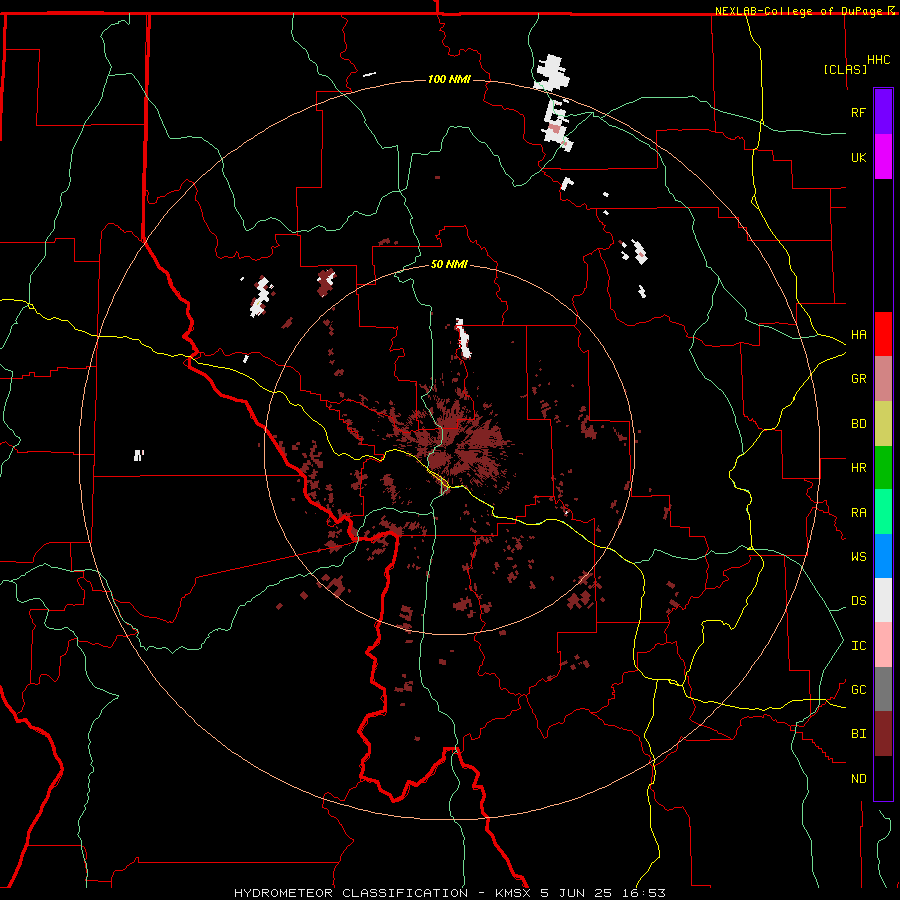The image size is (900, 900).
Task: Click the 5 JUN 25 date text
Action: click(x=577, y=893)
